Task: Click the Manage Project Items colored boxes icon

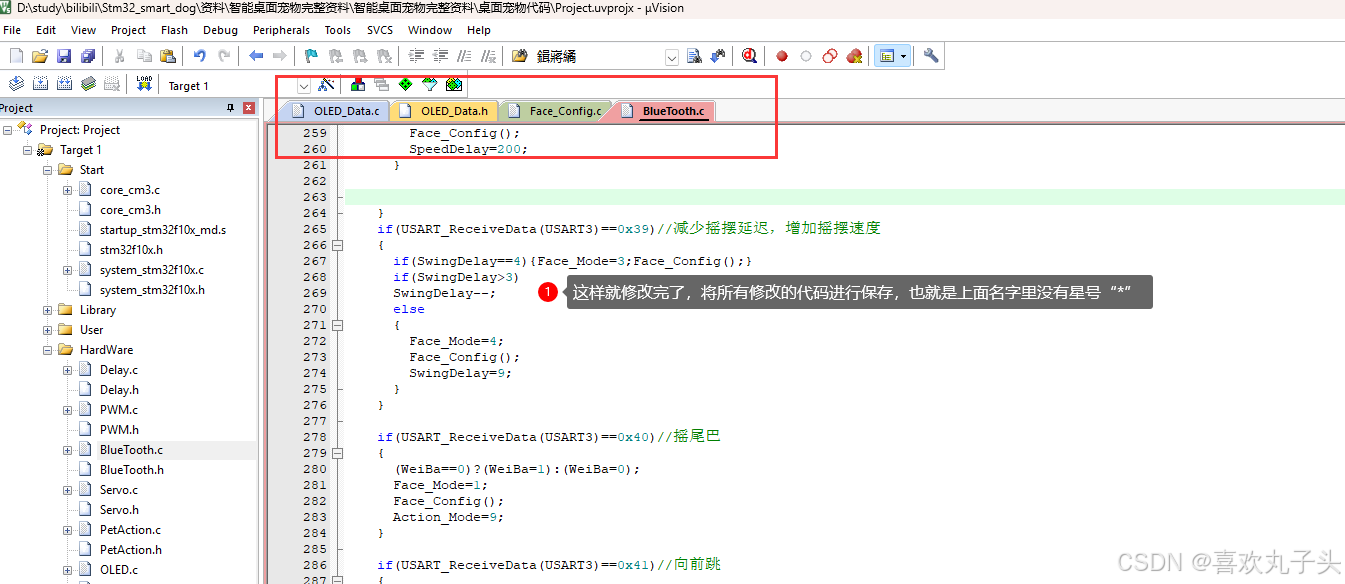Action: (357, 85)
